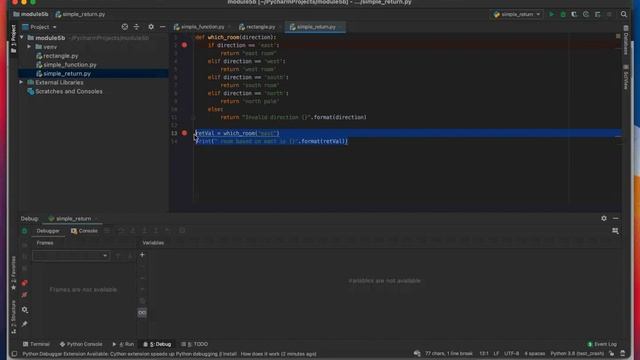Toggle breakpoint on line 13

pyautogui.click(x=184, y=133)
